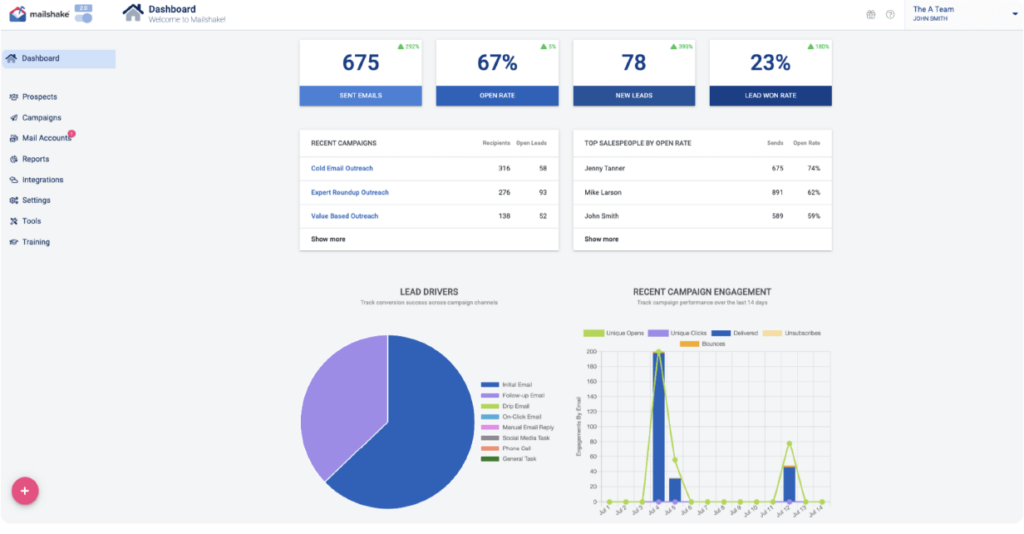Expand The A Team account dropdown

pos(1015,14)
